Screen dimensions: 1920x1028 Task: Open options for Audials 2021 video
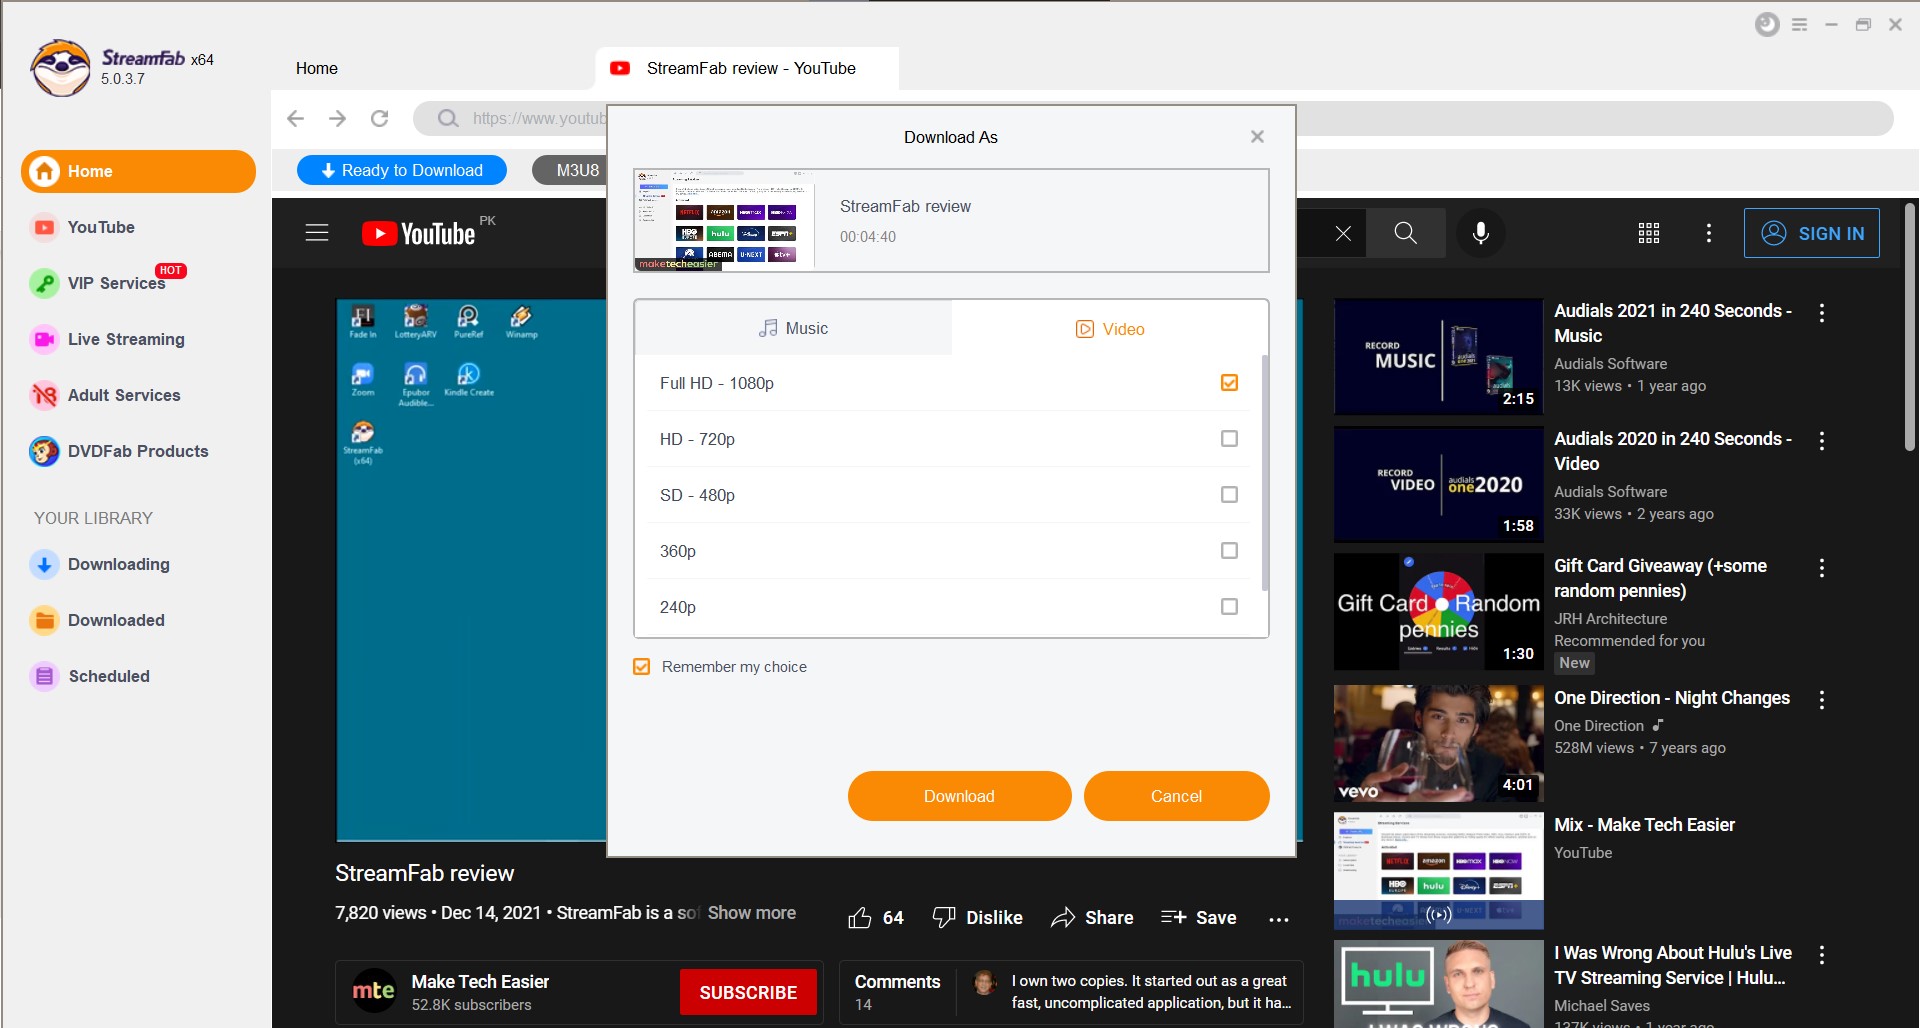[1822, 313]
